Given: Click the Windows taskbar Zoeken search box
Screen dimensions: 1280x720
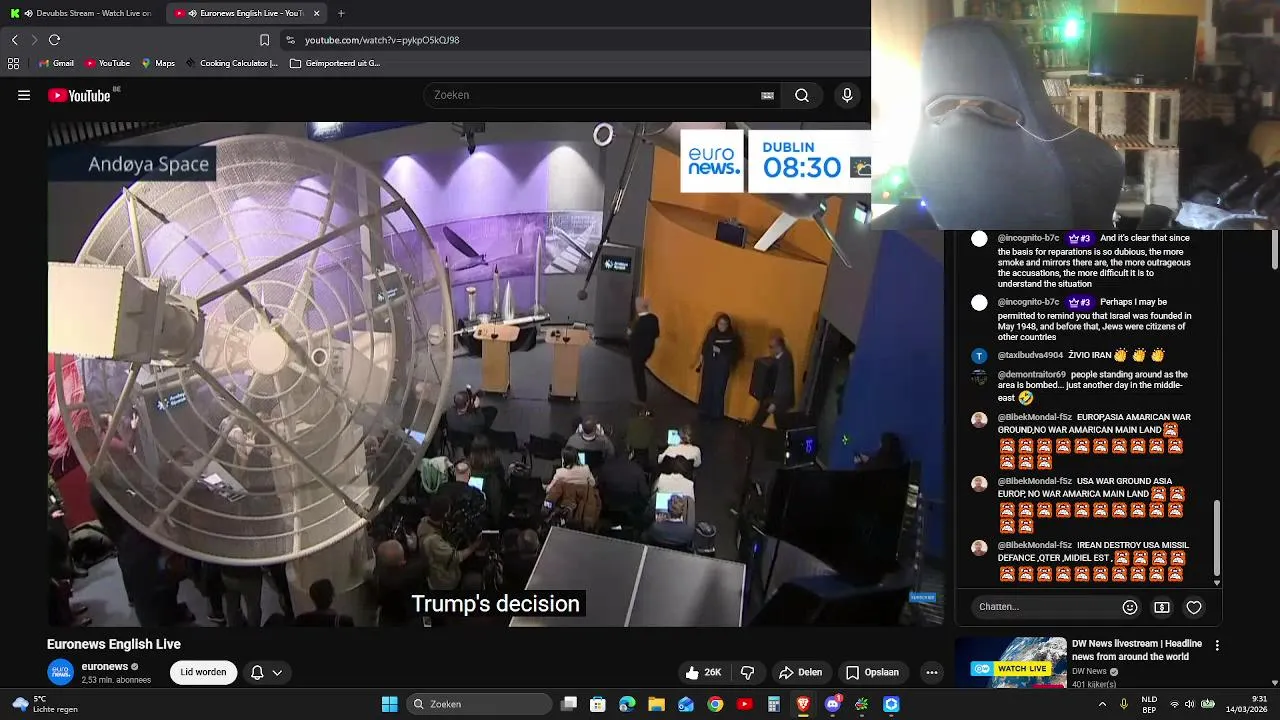Looking at the screenshot, I should pyautogui.click(x=480, y=704).
